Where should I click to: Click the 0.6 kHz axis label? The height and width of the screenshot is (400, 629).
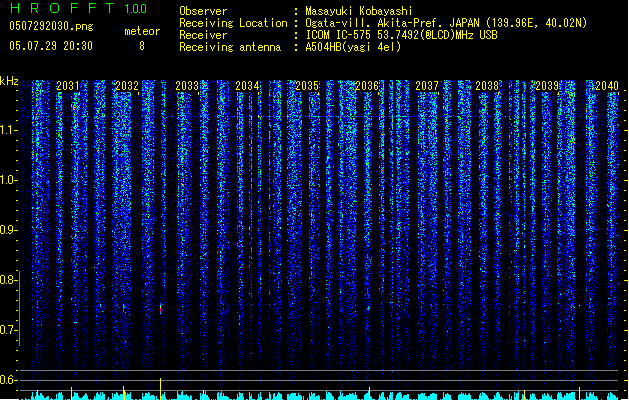click(x=8, y=380)
